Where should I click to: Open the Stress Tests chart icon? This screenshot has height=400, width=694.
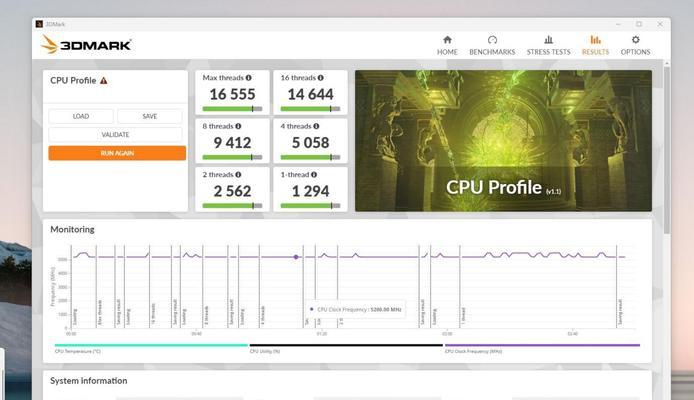pyautogui.click(x=548, y=40)
